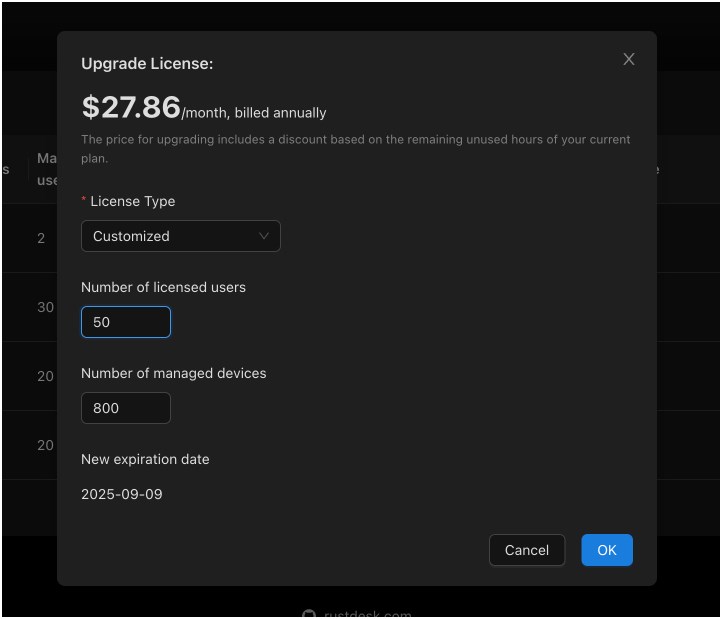Image resolution: width=724 pixels, height=619 pixels.
Task: Click the "/month, billed annually" text
Action: [254, 113]
